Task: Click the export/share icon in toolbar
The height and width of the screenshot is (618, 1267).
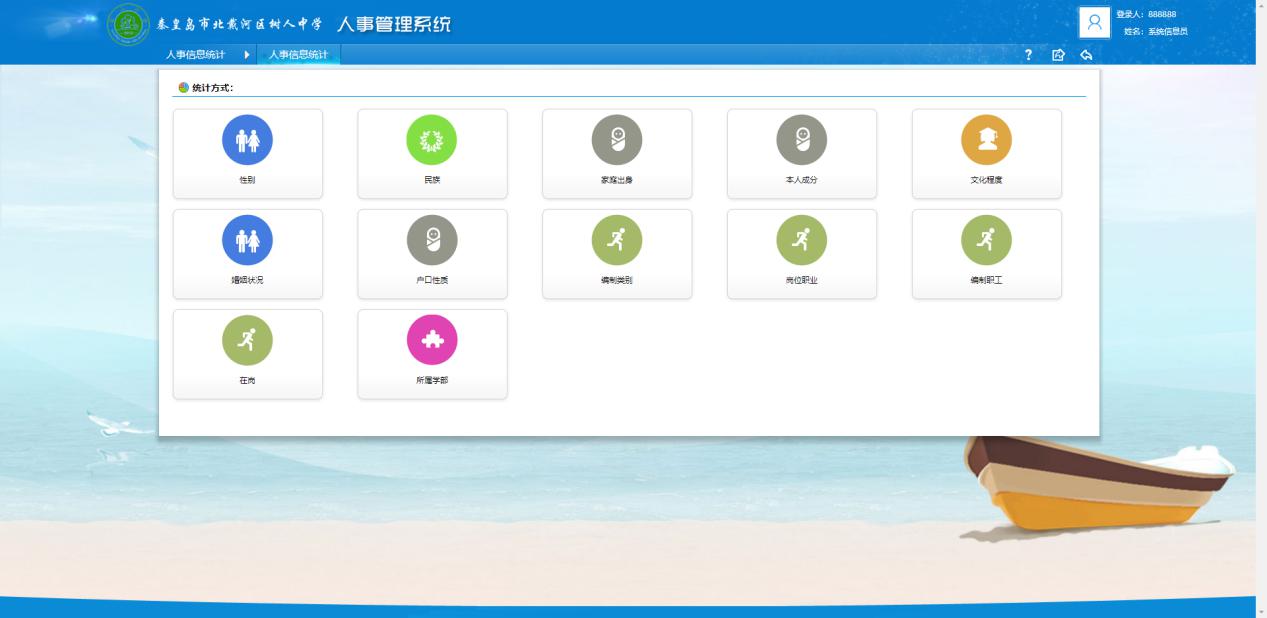Action: (1058, 55)
